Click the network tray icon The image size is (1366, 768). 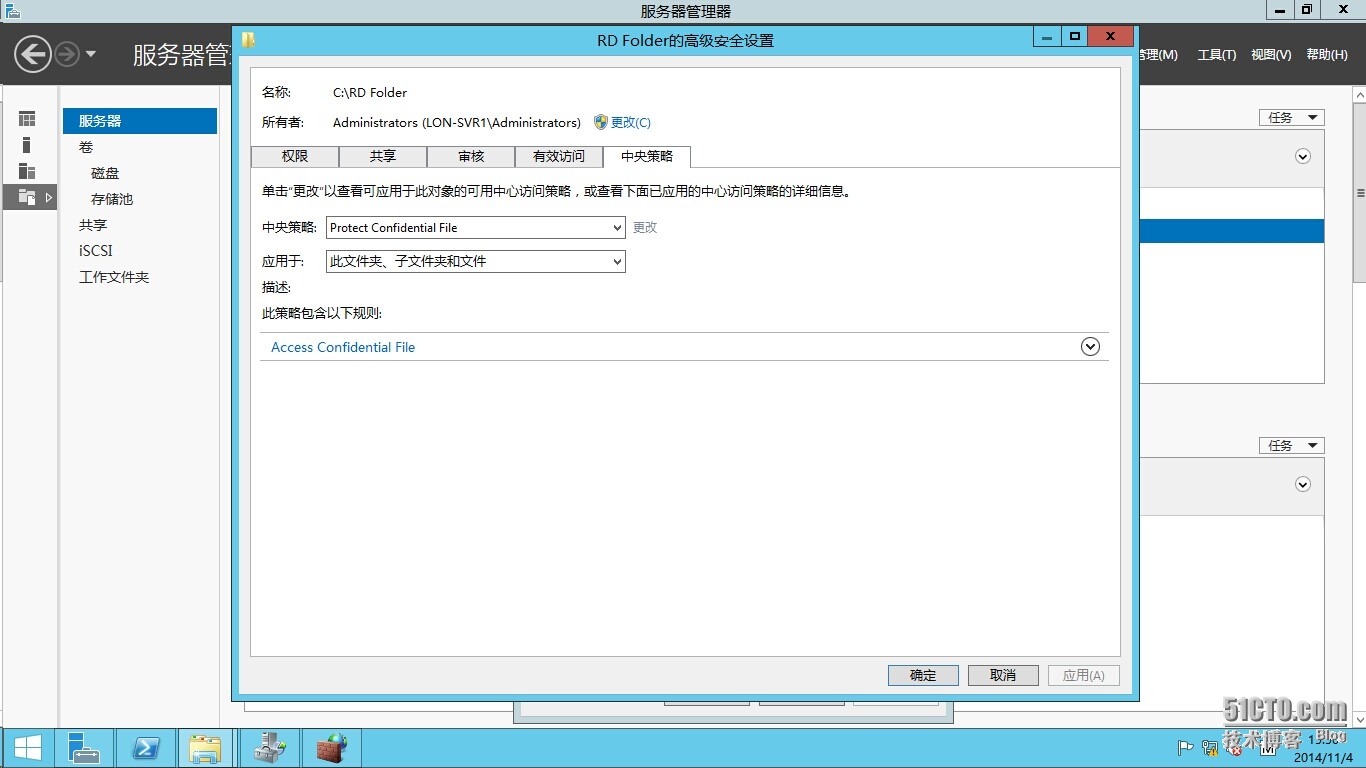point(1210,747)
